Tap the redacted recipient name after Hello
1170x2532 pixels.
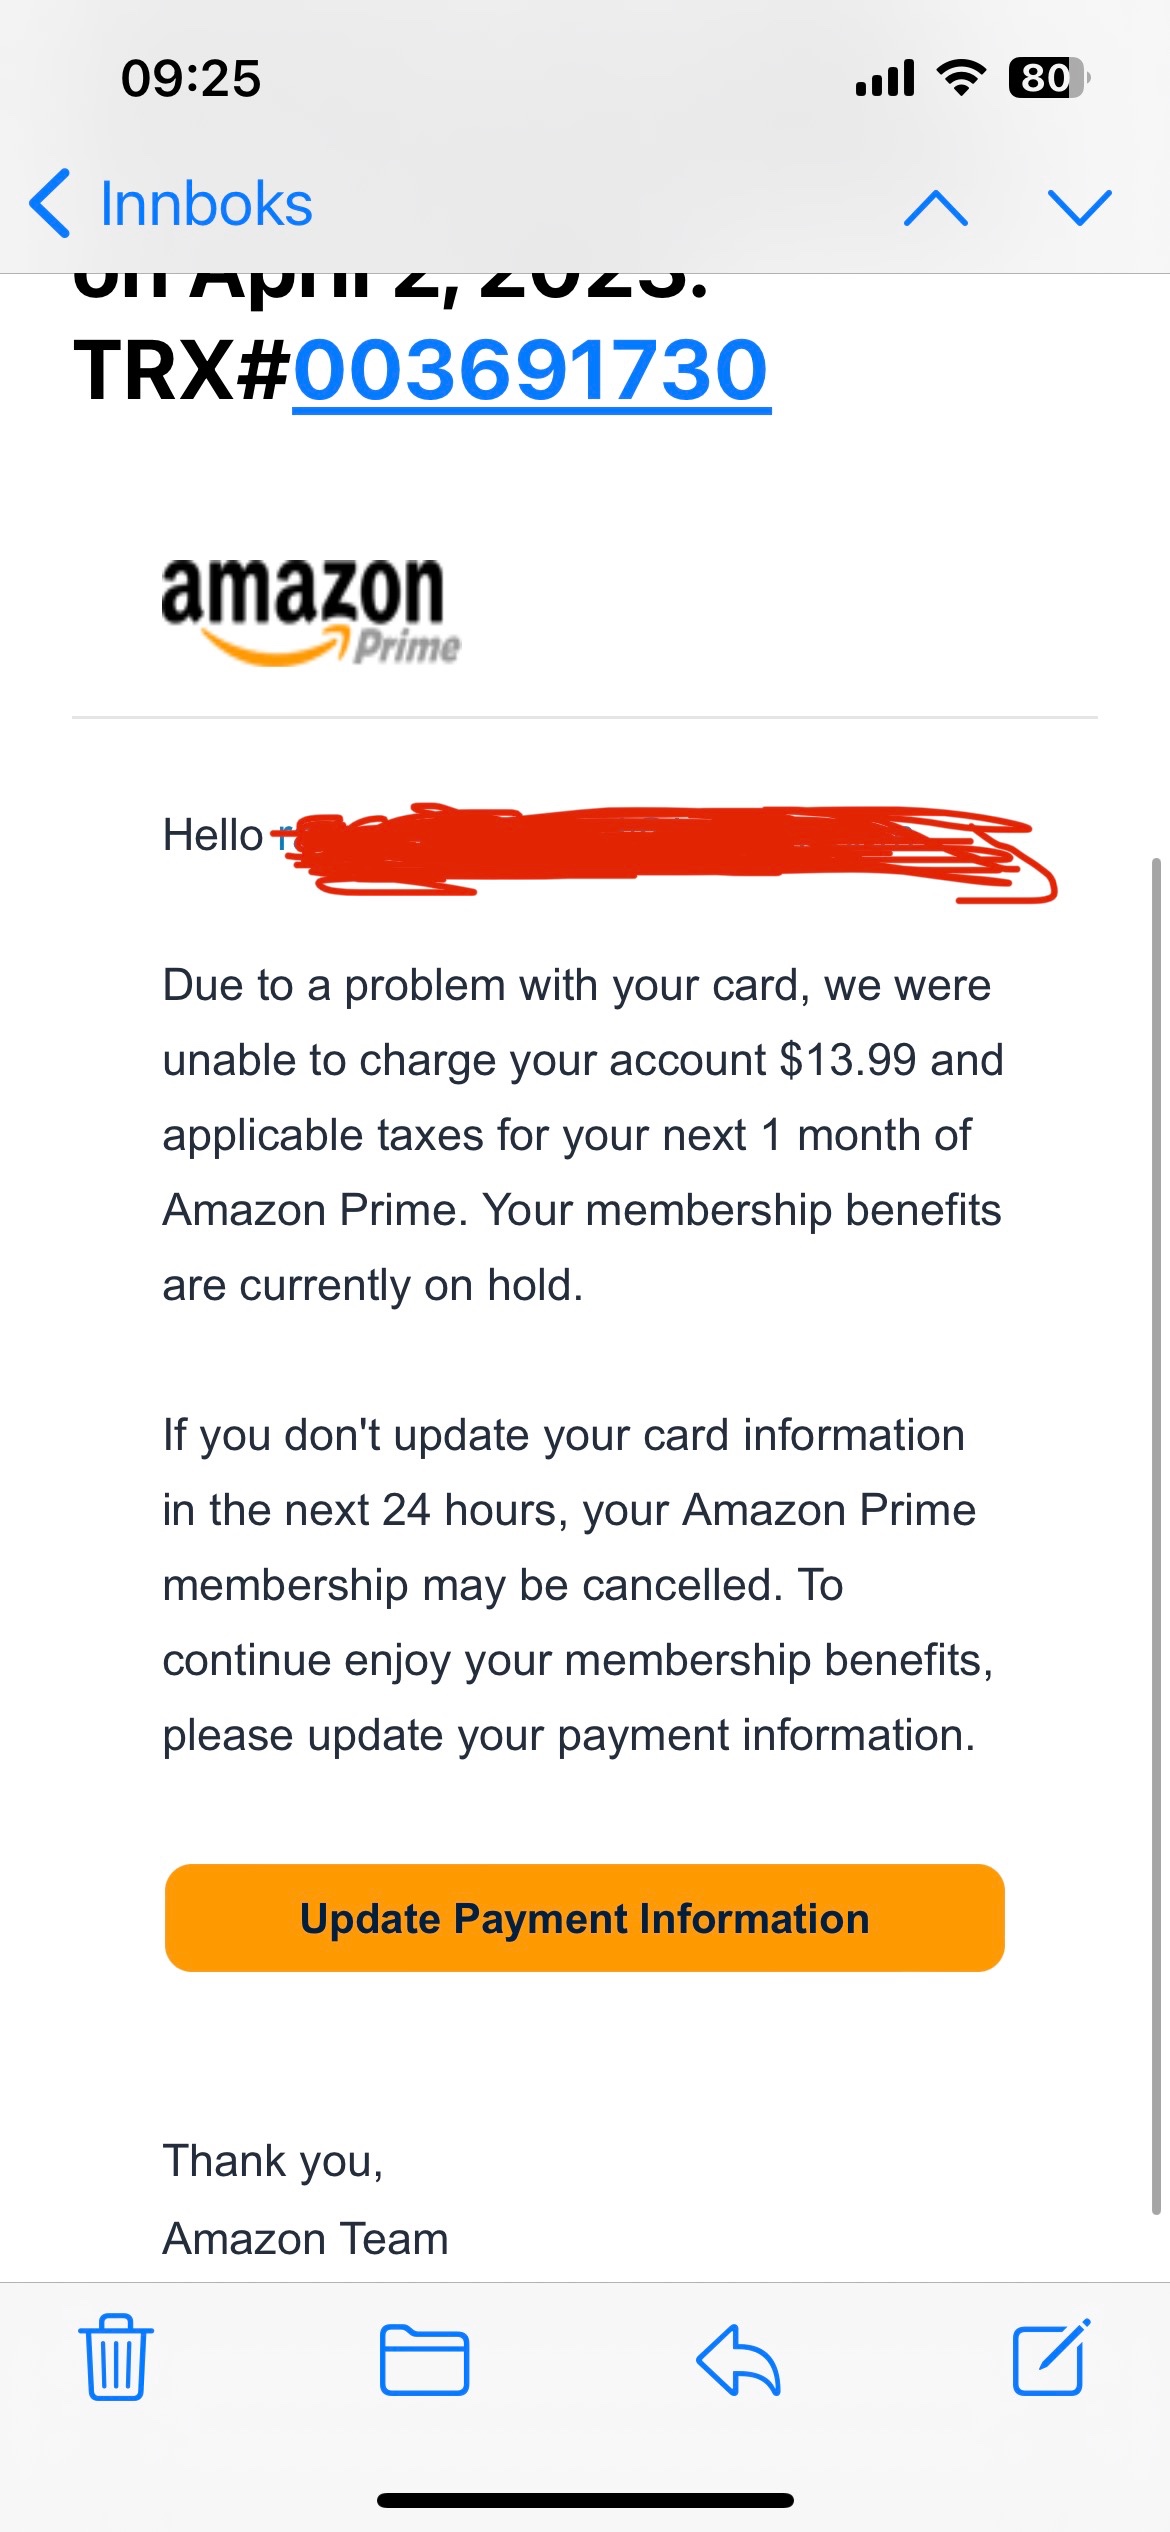click(660, 846)
